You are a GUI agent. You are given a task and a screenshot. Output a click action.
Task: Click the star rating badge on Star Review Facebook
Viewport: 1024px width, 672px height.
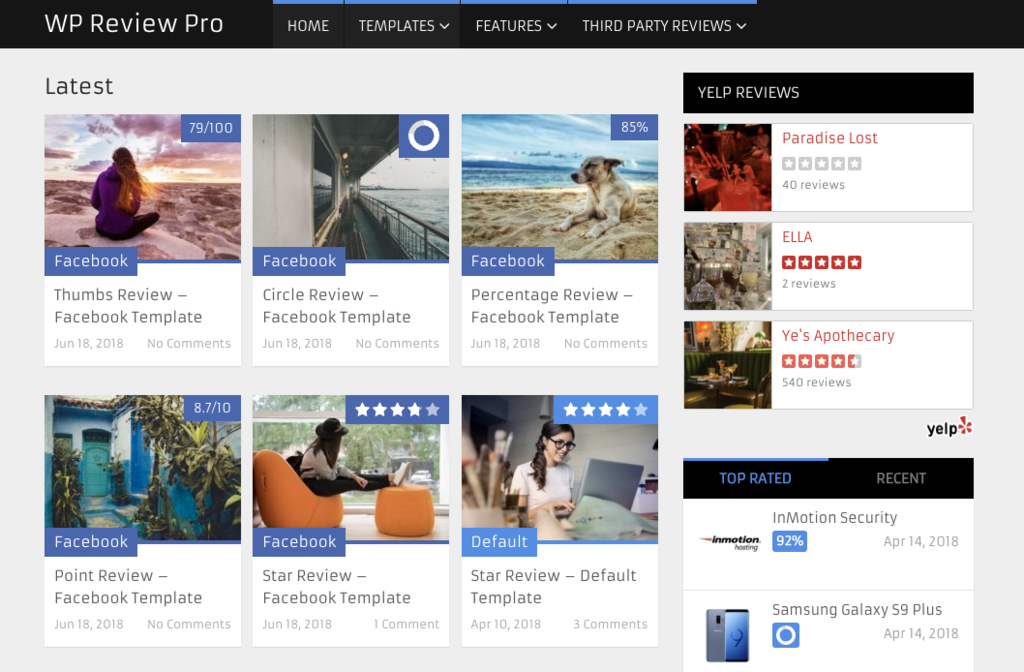397,409
